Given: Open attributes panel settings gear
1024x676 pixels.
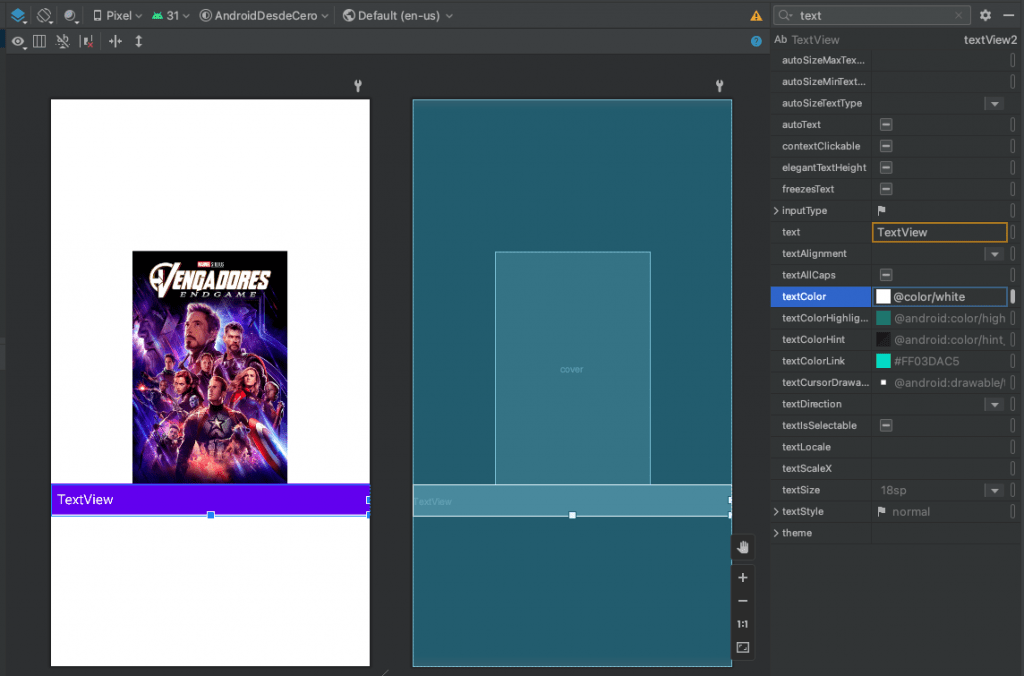Looking at the screenshot, I should 985,15.
